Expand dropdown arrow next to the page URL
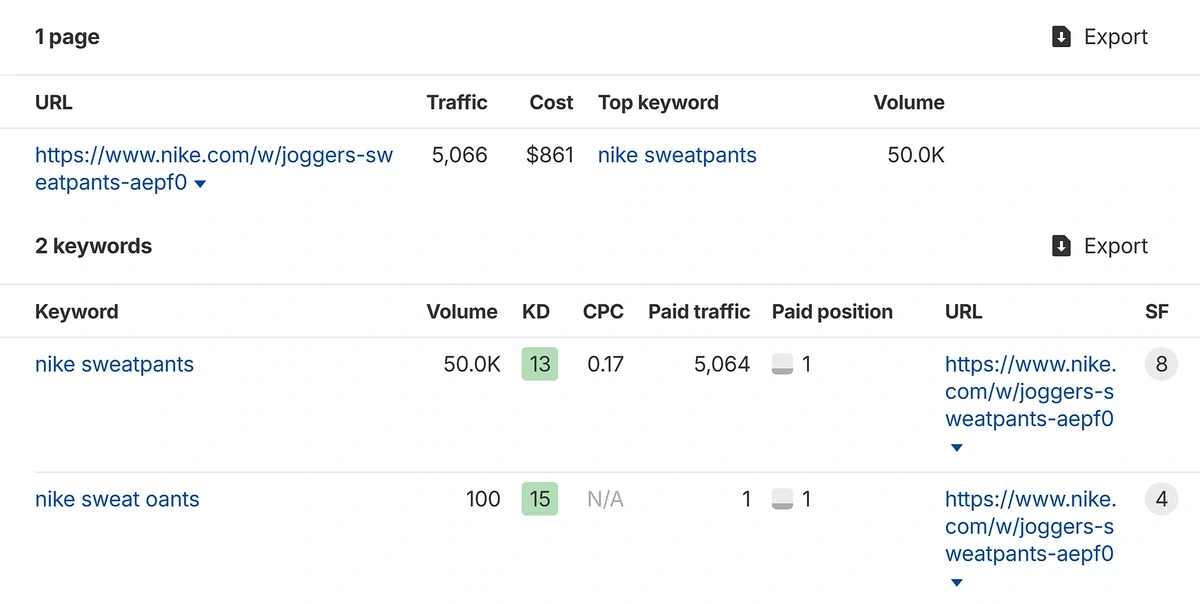1200x604 pixels. point(200,185)
